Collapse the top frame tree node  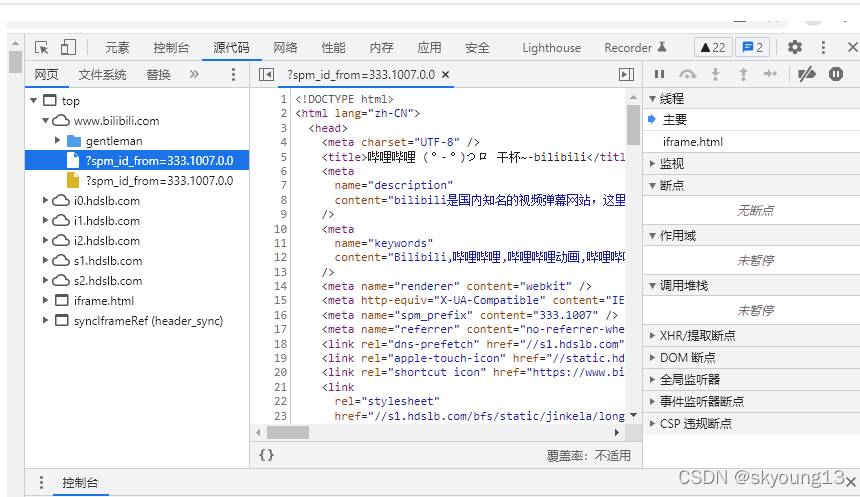pos(33,100)
